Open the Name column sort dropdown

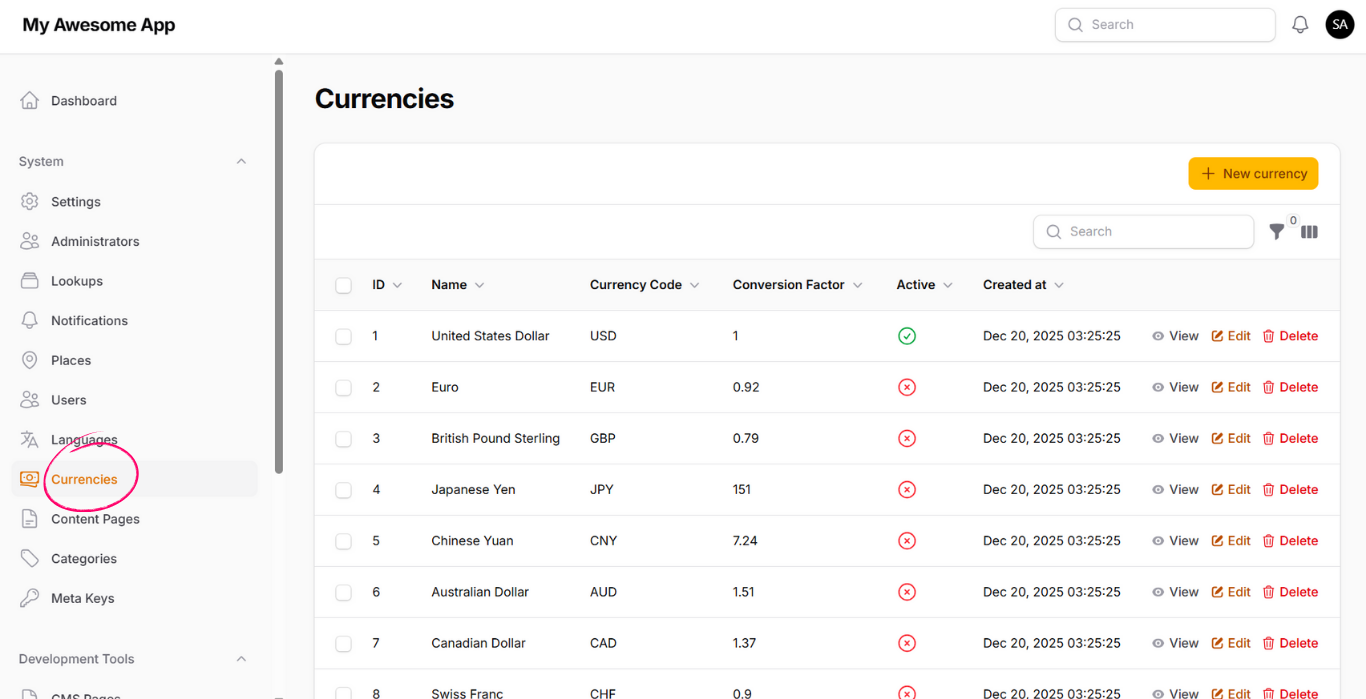[480, 284]
